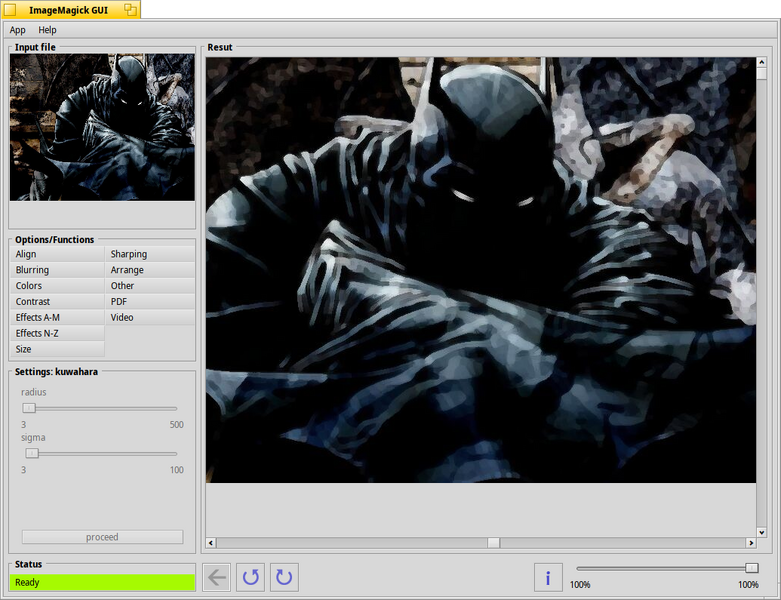781x600 pixels.
Task: Click the horizontal scrollbar right arrow
Action: coord(751,543)
